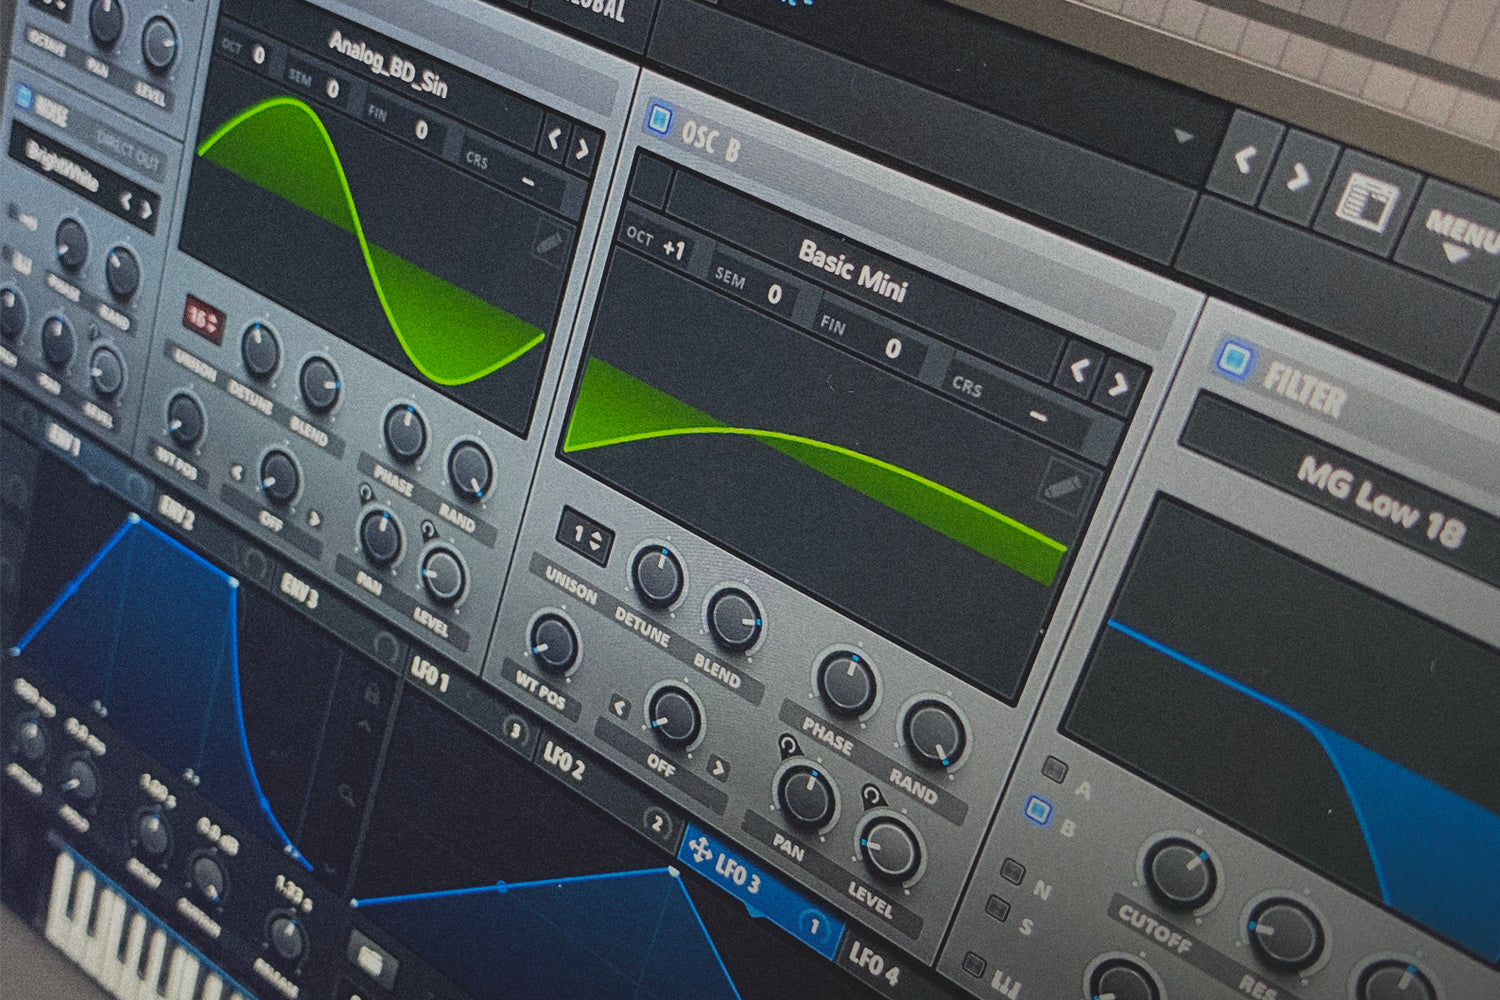
Task: Click the OSC B unison voice stepper
Action: [585, 536]
